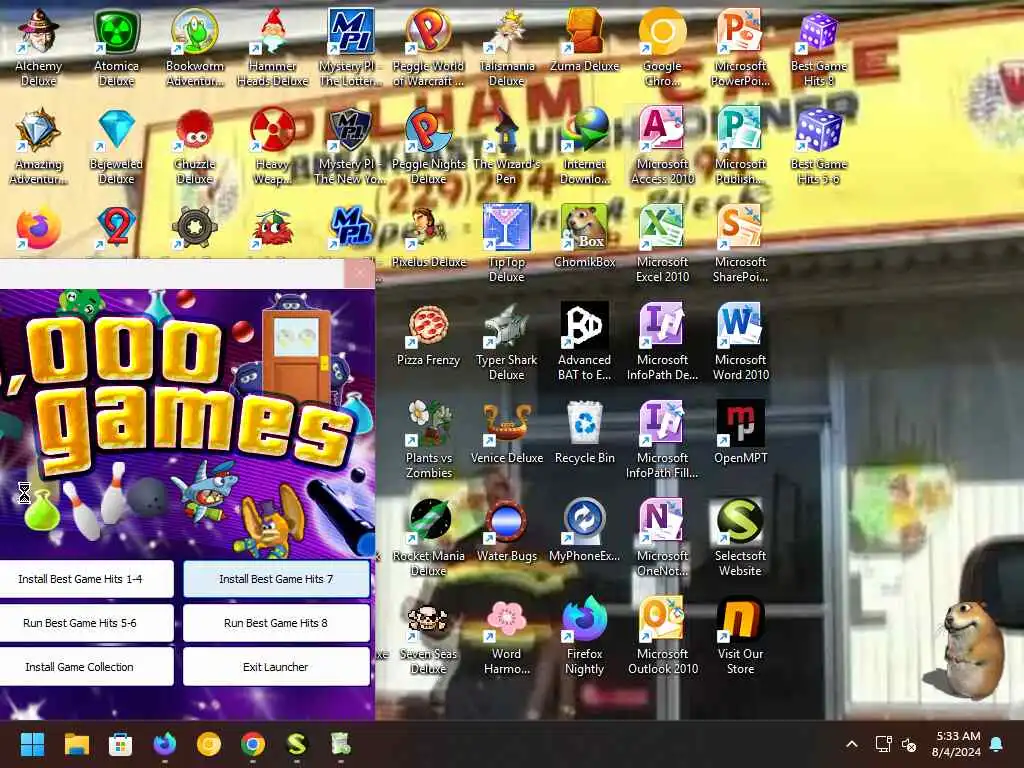Screen dimensions: 1024x768
Task: Click Install Best Game Hits 1-4 button
Action: (80, 579)
